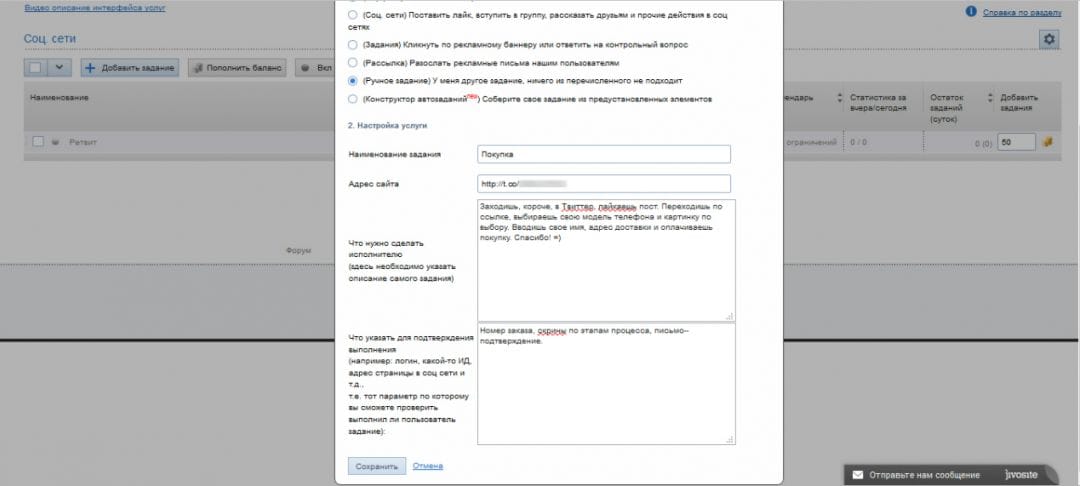Select the Конструктор автозаданий radio option
Viewport: 1080px width, 486px height.
tap(353, 99)
